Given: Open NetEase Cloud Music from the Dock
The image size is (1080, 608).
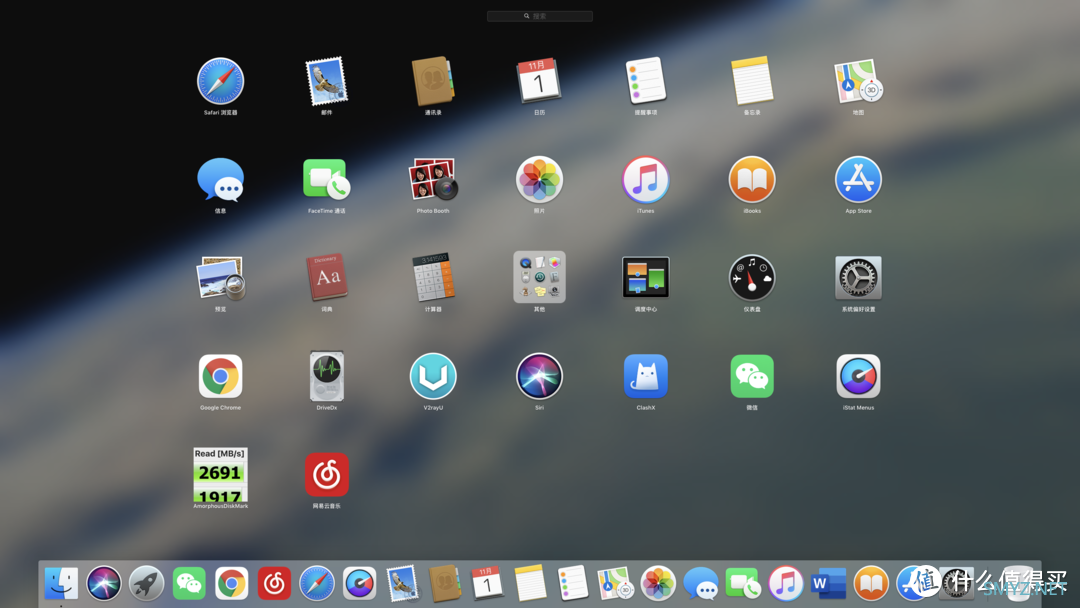Looking at the screenshot, I should click(x=274, y=583).
